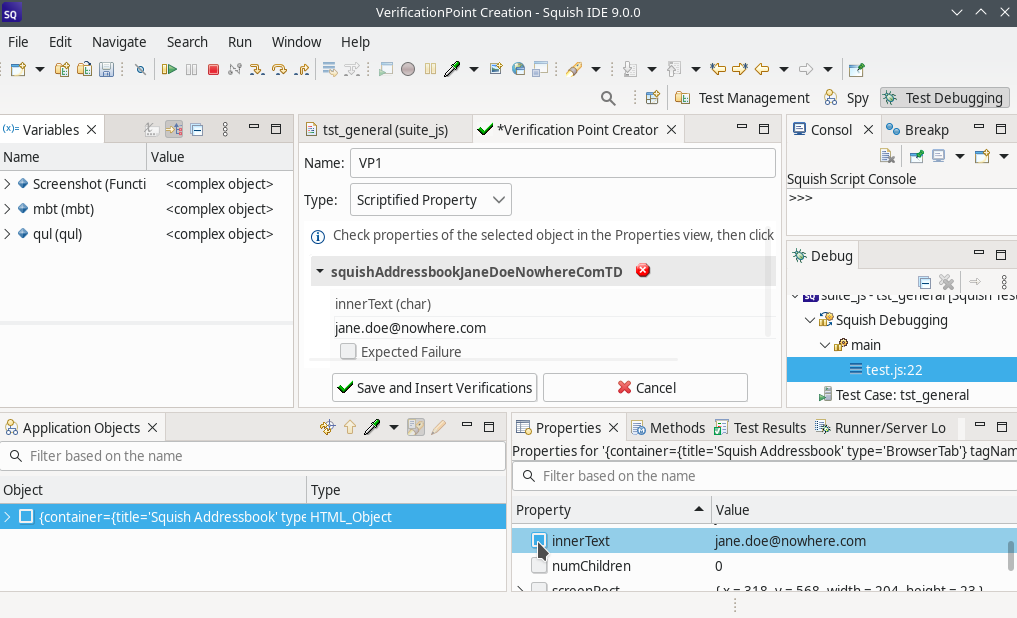Click Save and Insert Verifications button
Viewport: 1017px width, 618px height.
[x=435, y=388]
